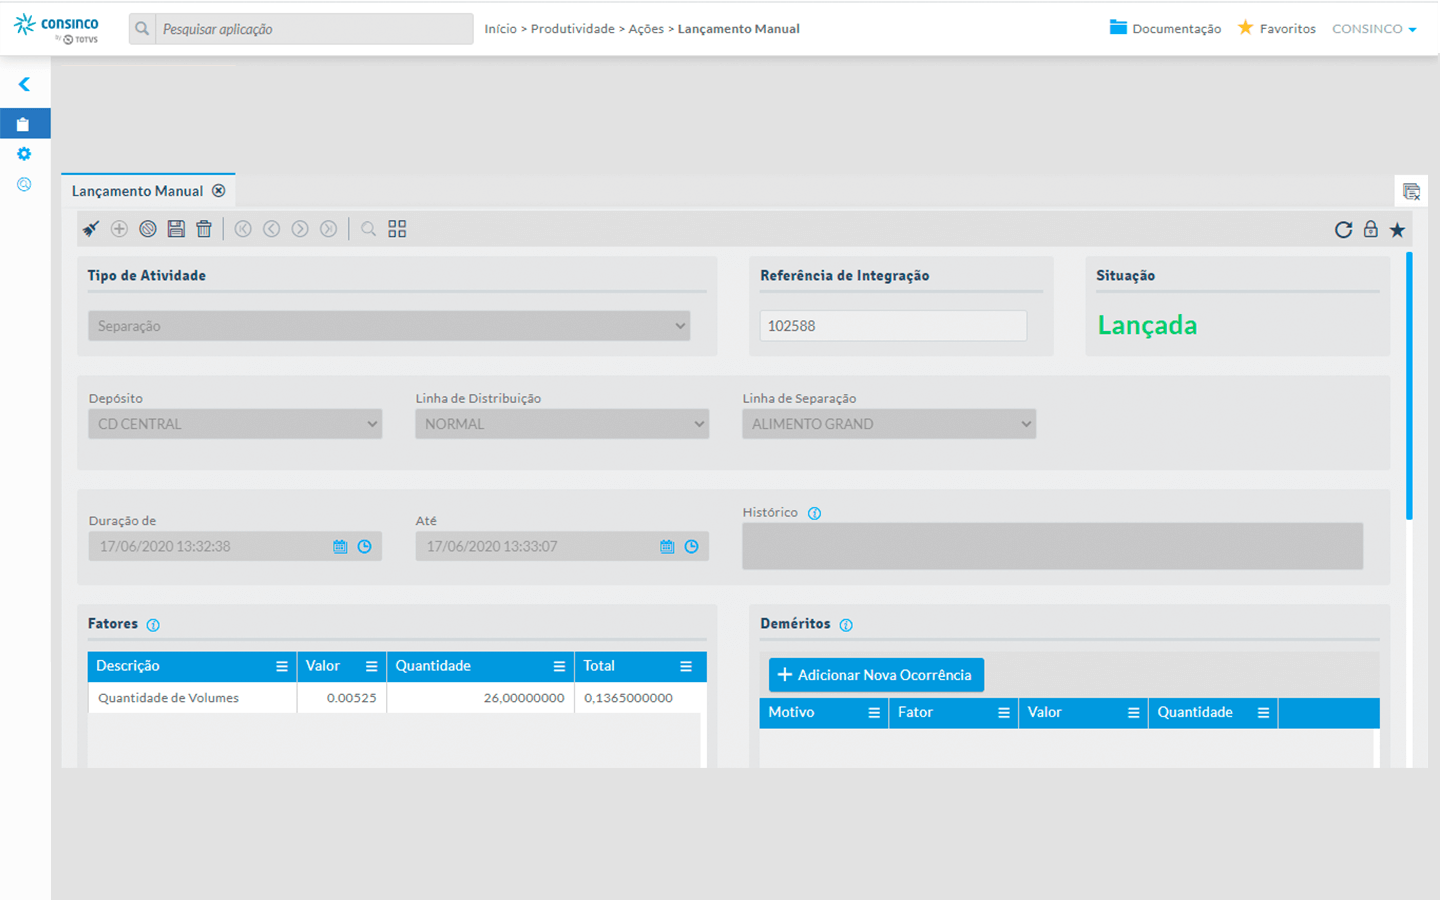This screenshot has height=900, width=1440.
Task: Open calendar picker for Duração de
Action: [x=340, y=547]
